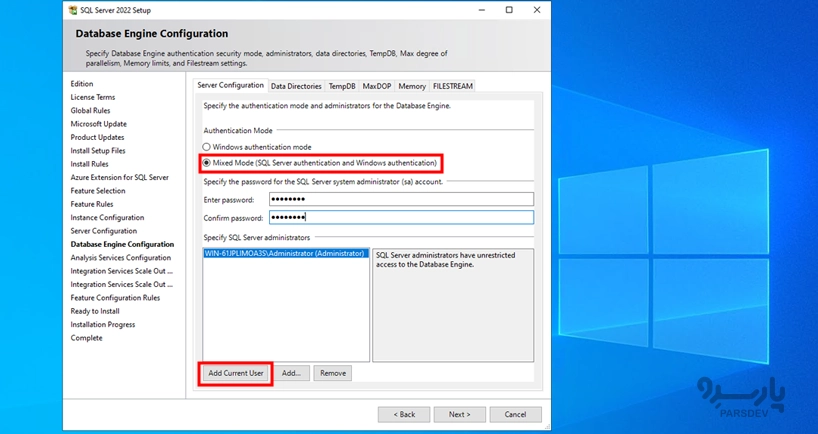Switch to the Memory tab
The height and width of the screenshot is (434, 818).
click(x=412, y=86)
